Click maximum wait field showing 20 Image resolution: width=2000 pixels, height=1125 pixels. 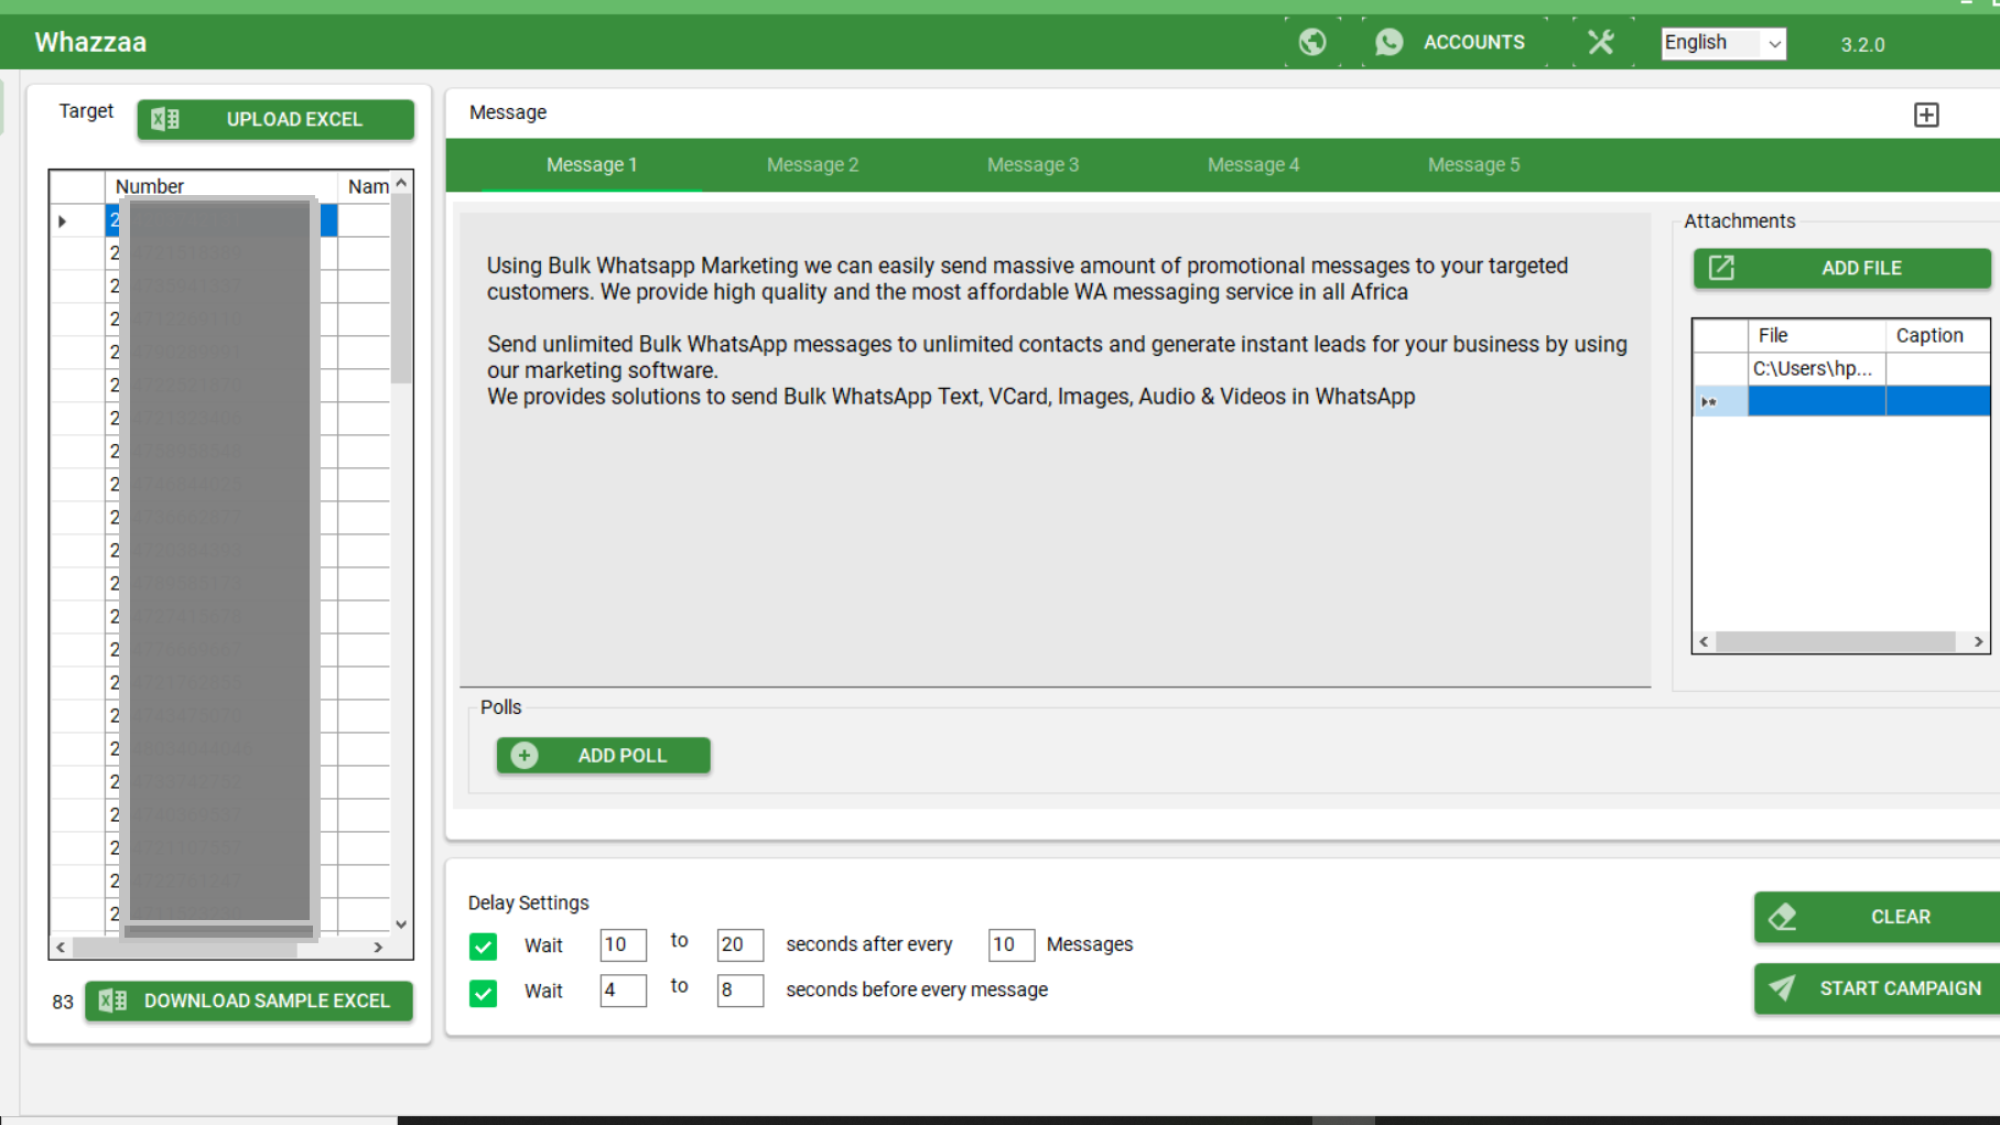[x=740, y=945]
